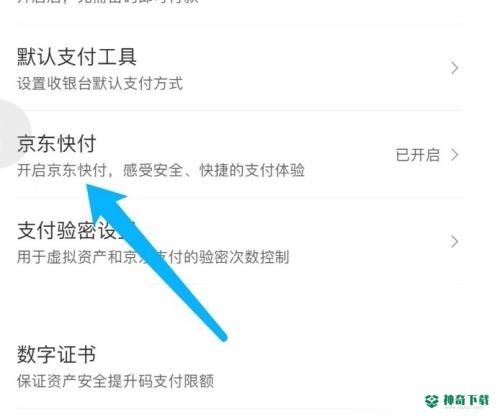Screen dimensions: 500x419
Task: Click the 设置收银台默认支付方式 description
Action: [100, 83]
